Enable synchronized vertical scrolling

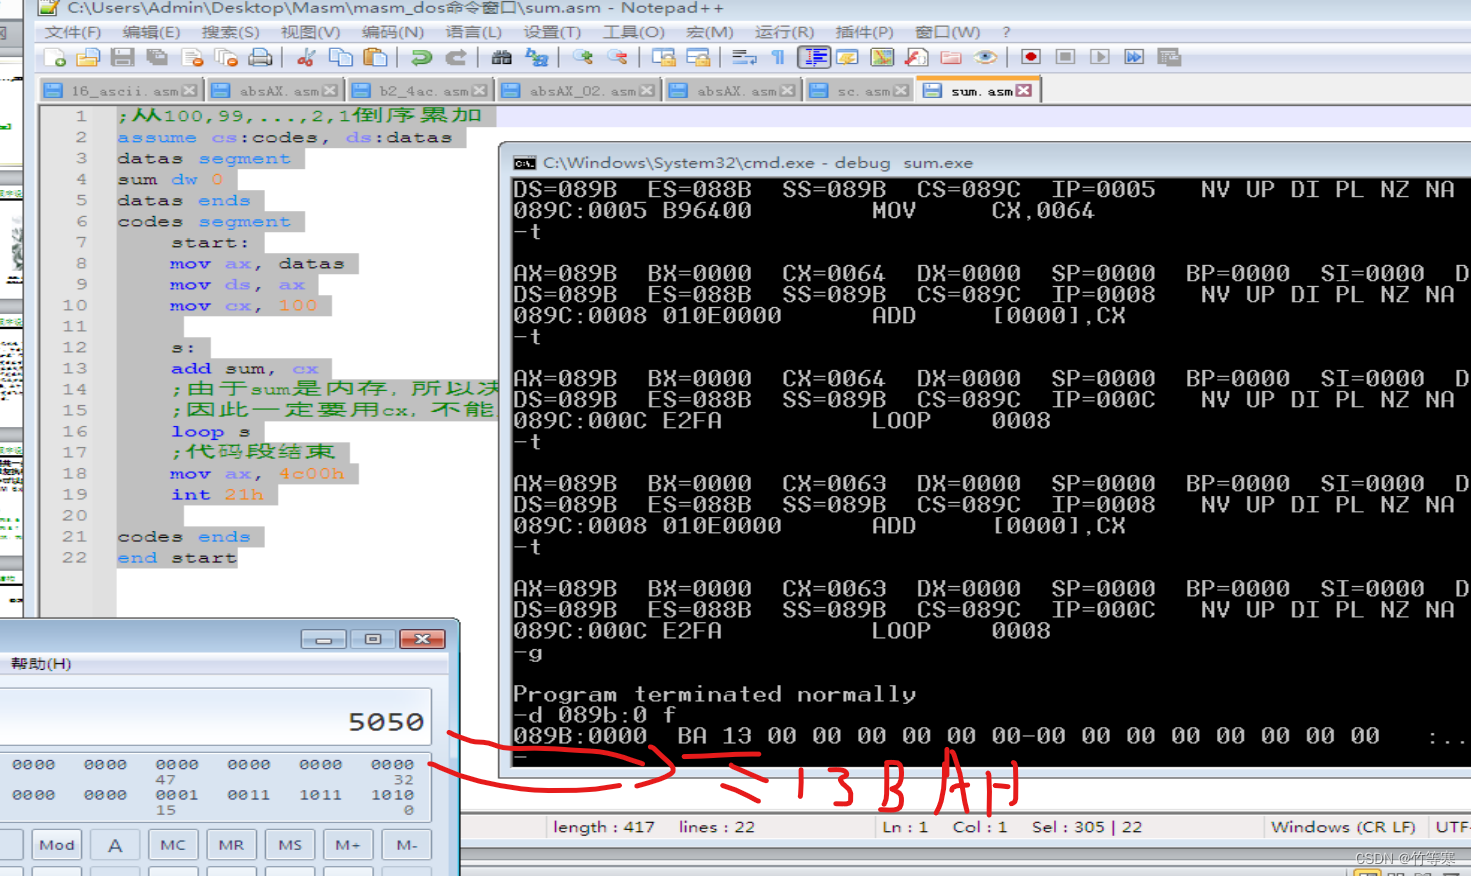pyautogui.click(x=663, y=57)
